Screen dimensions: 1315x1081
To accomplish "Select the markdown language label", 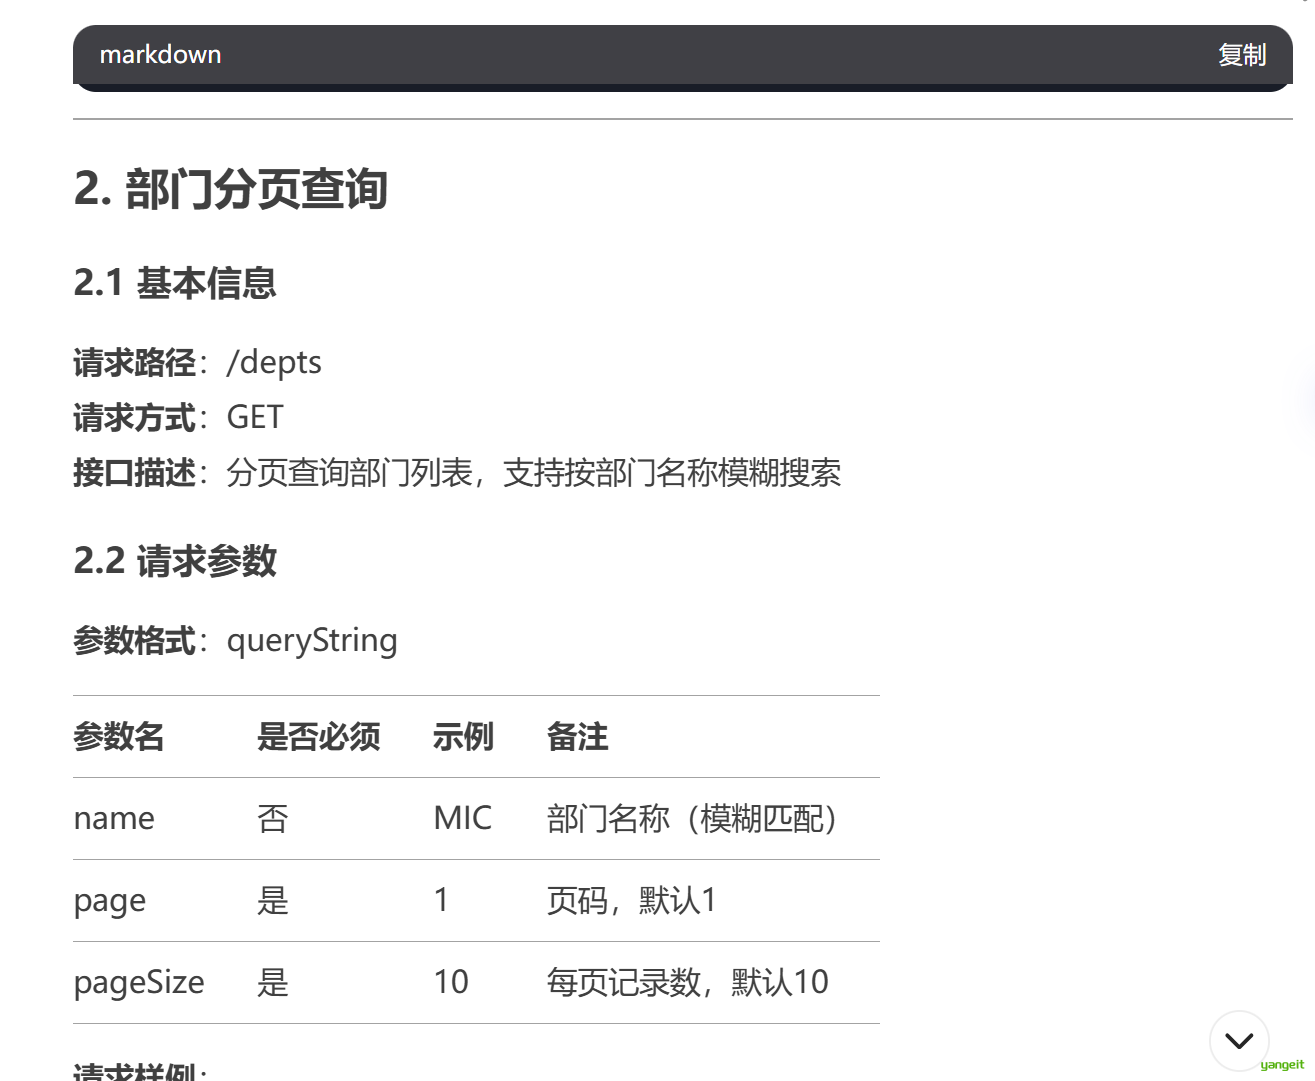I will (x=160, y=55).
